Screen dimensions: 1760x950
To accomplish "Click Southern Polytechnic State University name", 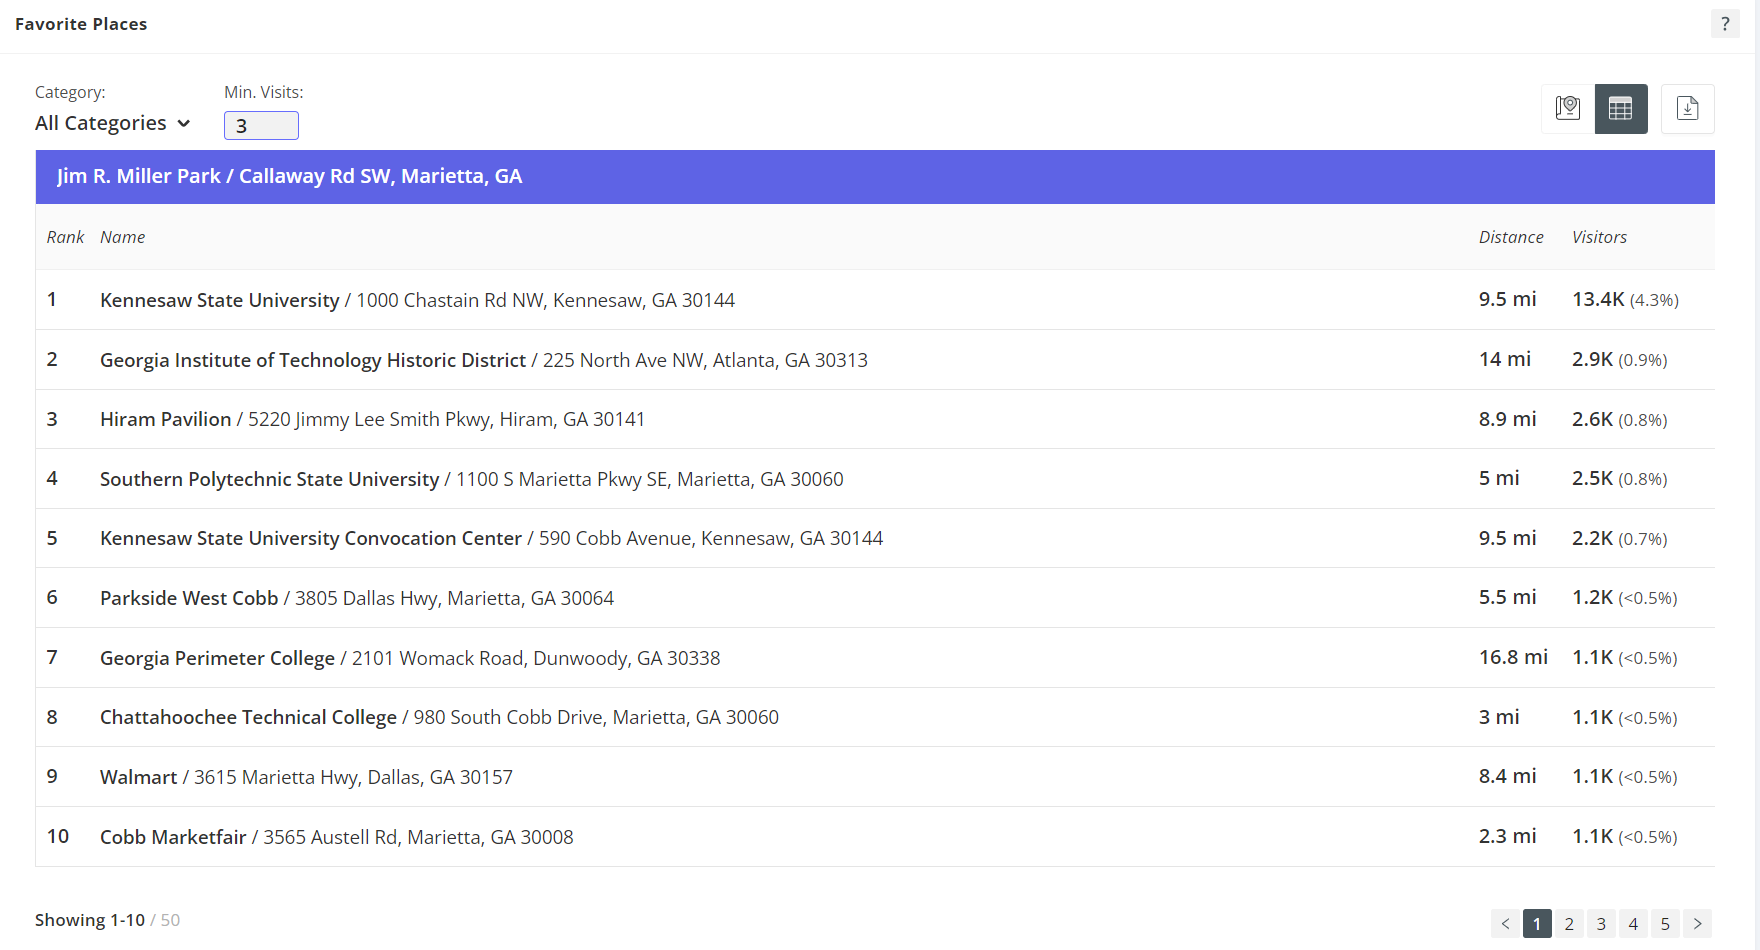I will pyautogui.click(x=270, y=479).
